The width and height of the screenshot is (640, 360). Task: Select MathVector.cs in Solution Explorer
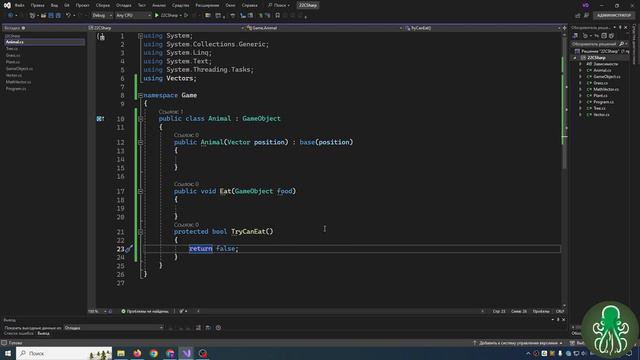coord(606,89)
